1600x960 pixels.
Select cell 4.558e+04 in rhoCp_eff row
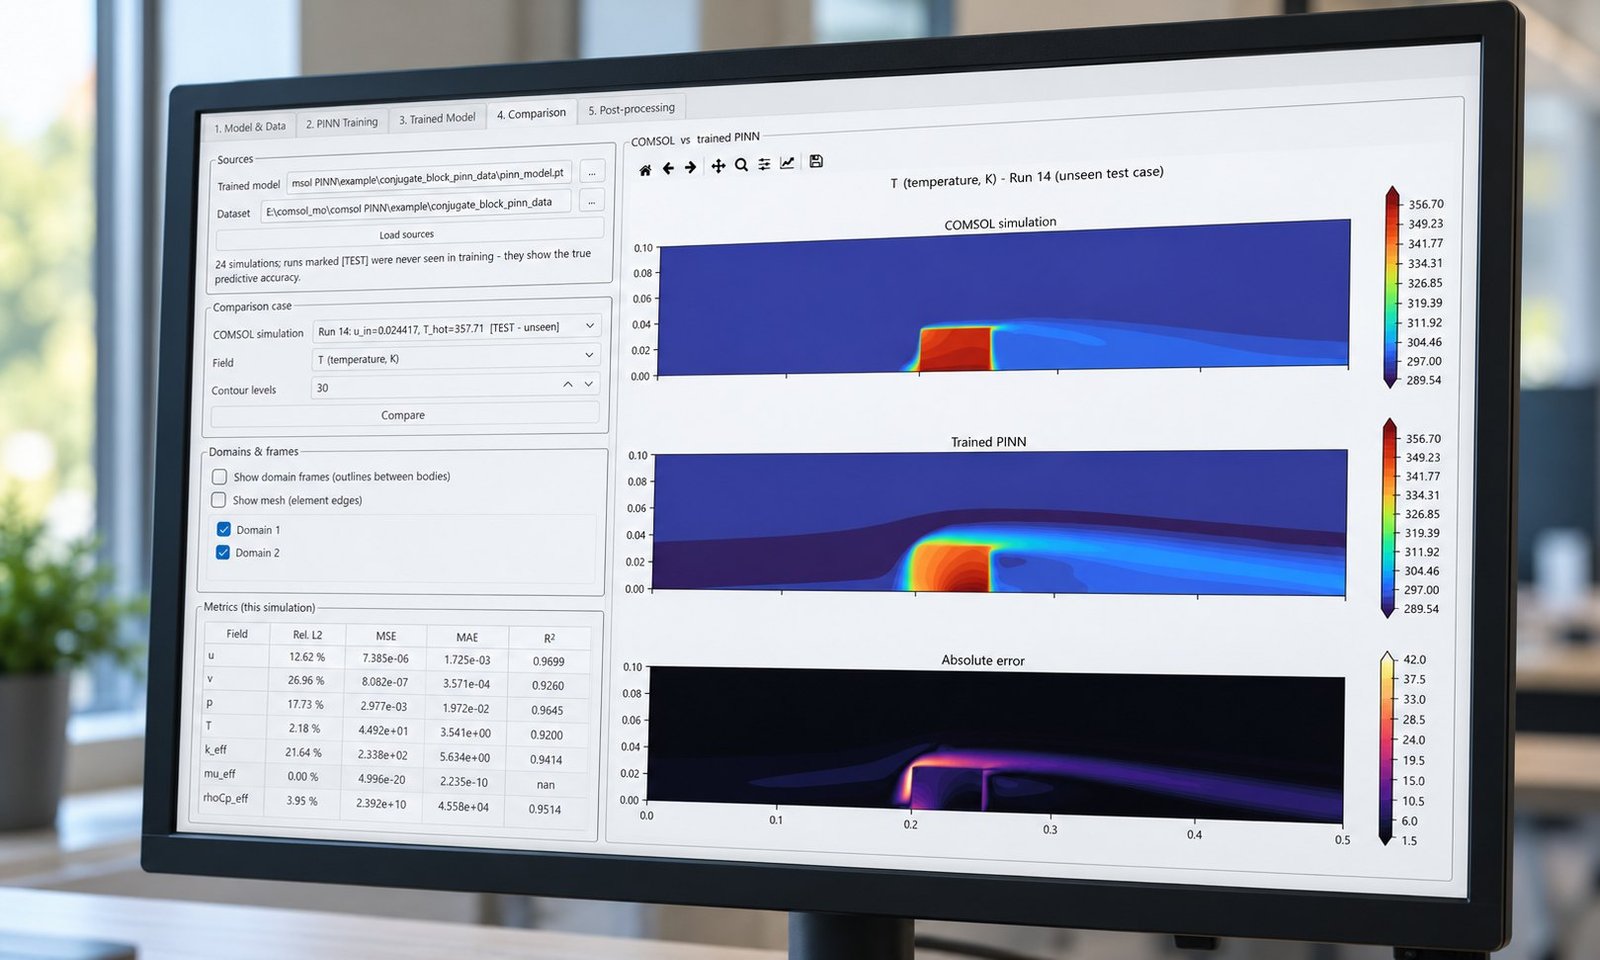(463, 806)
